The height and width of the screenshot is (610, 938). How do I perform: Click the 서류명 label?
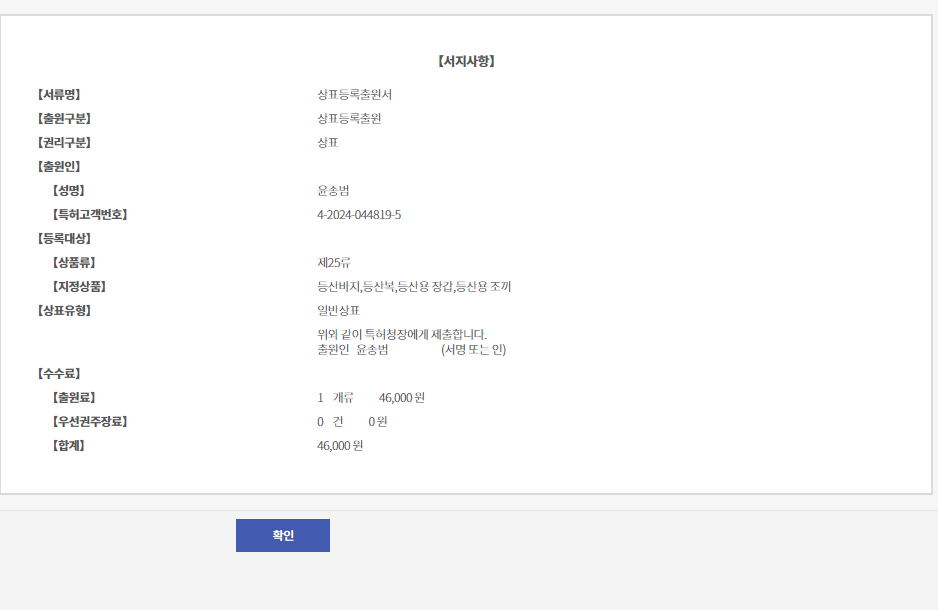(59, 94)
